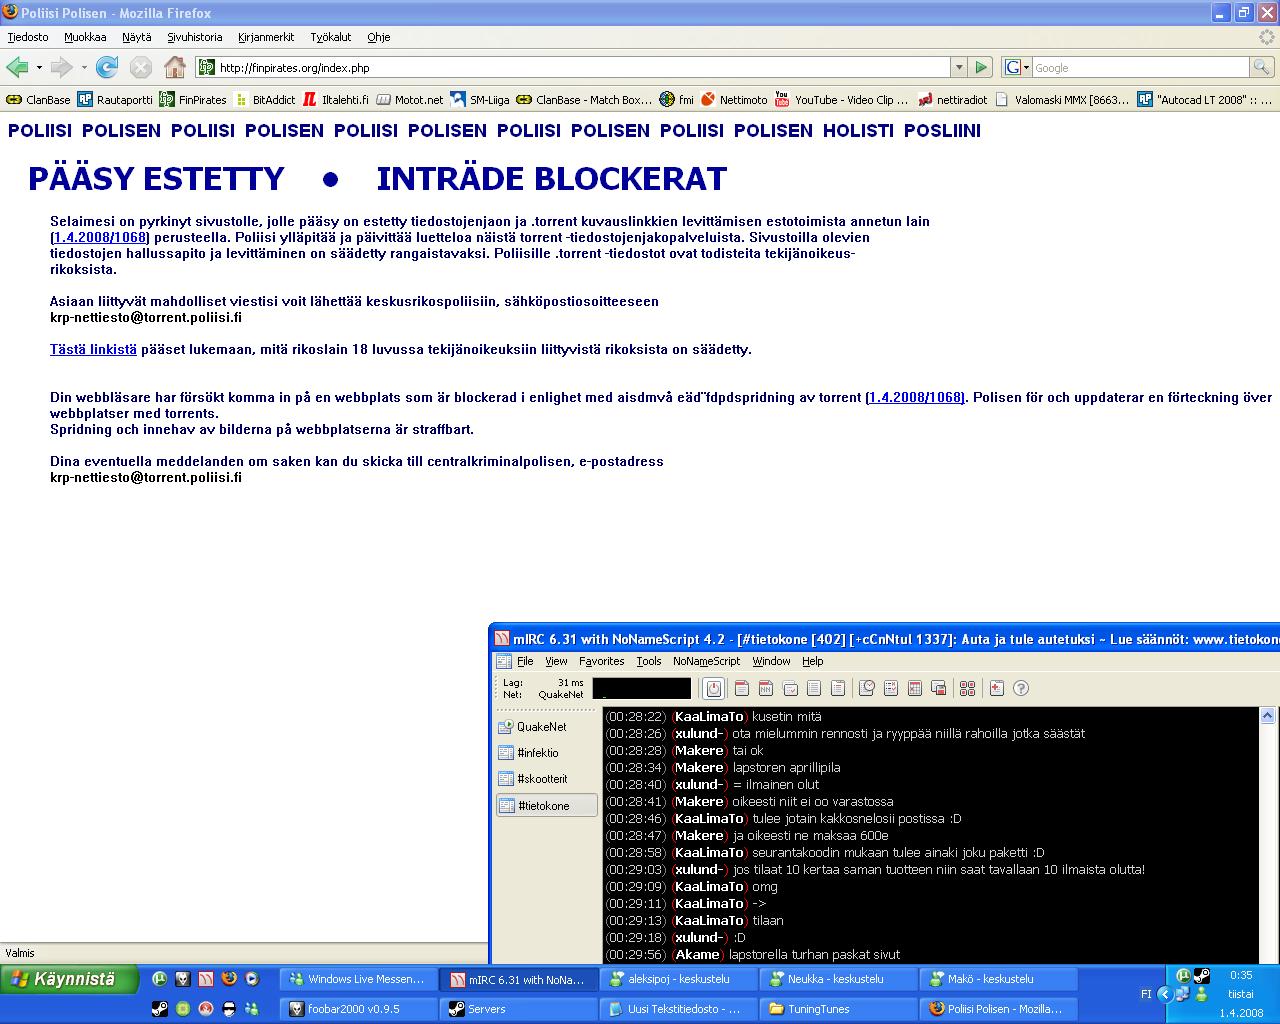Click the Firefox Home icon

pyautogui.click(x=175, y=67)
